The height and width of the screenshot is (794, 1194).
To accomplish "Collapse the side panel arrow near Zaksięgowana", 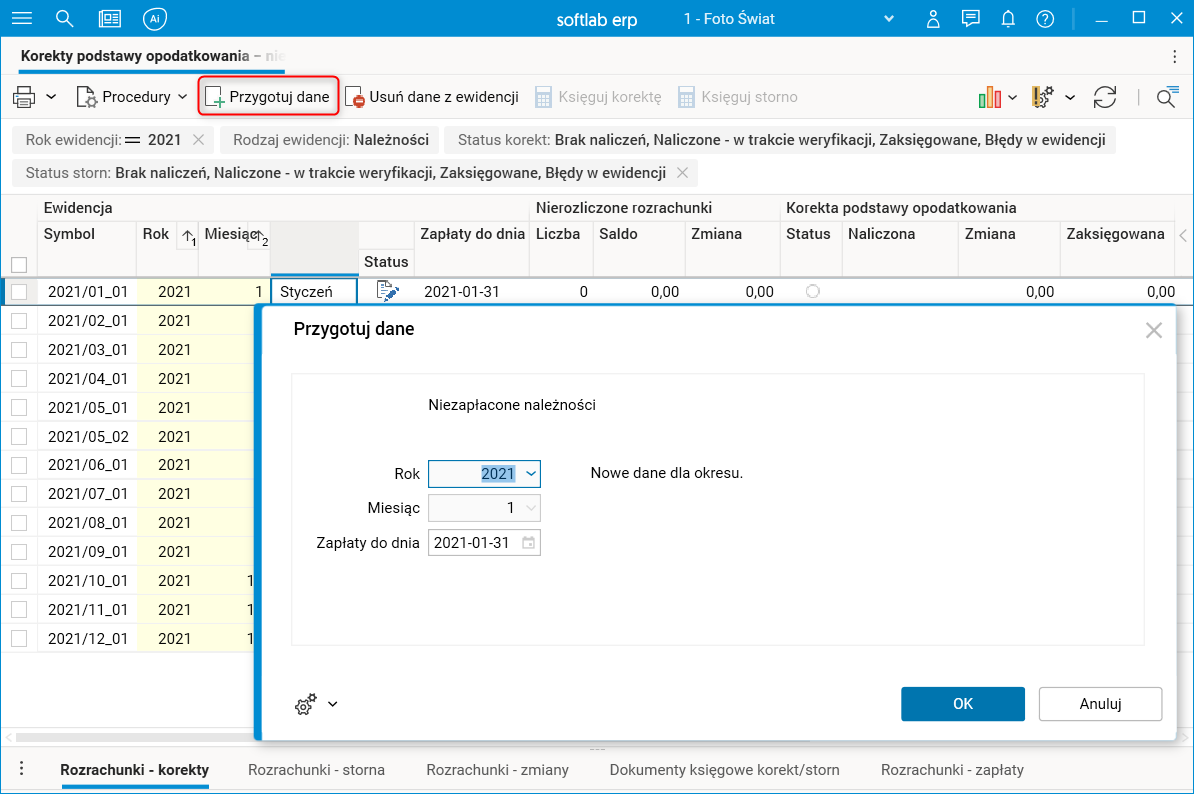I will pos(1183,235).
